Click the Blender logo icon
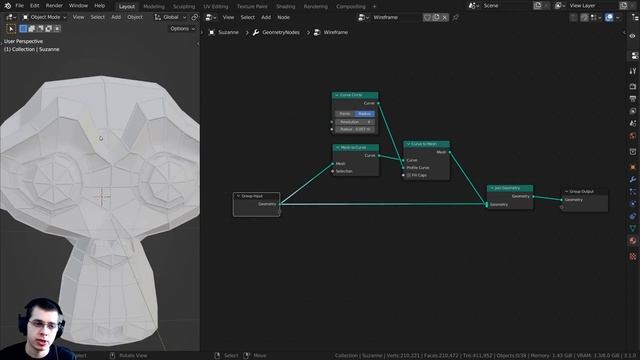 click(x=8, y=6)
